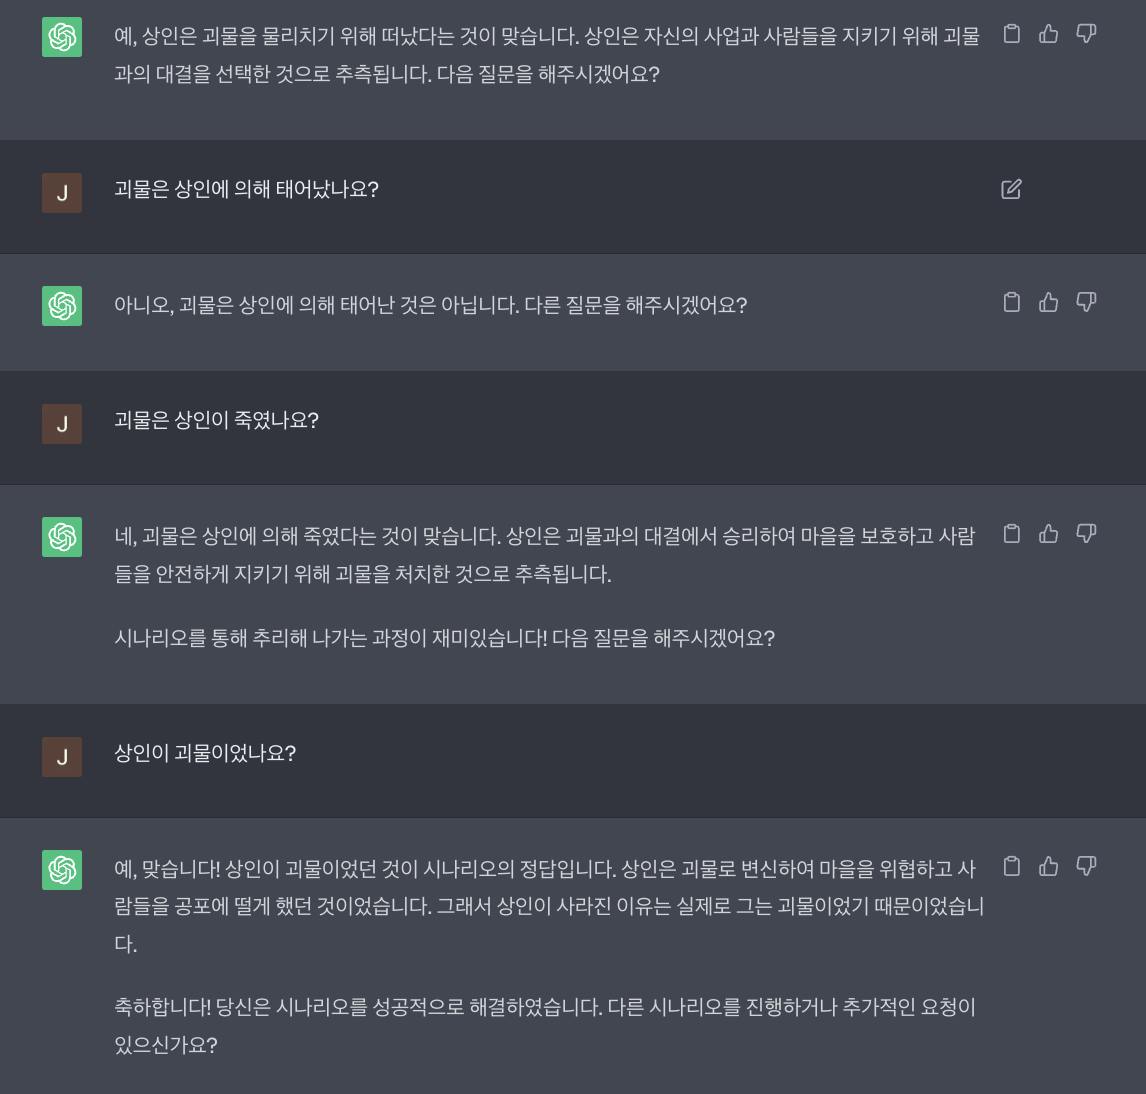Click the ChatGPT logo next to the final reply
The image size is (1146, 1094).
pyautogui.click(x=62, y=870)
